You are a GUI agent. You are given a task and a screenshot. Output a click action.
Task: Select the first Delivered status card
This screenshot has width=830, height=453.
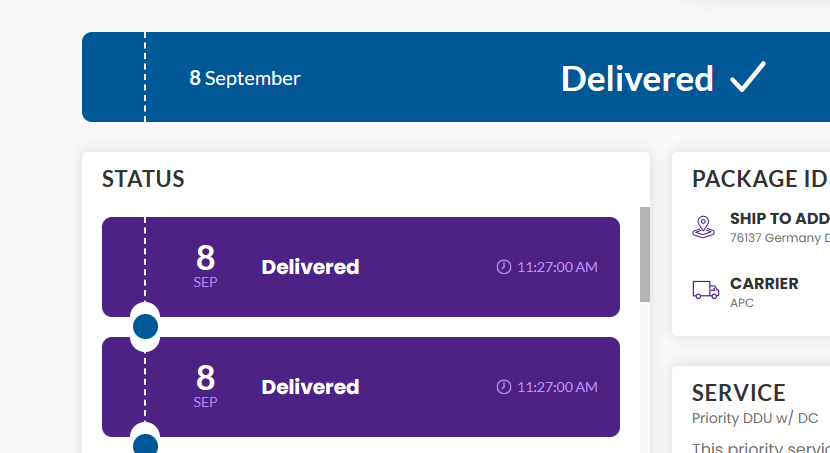click(360, 267)
